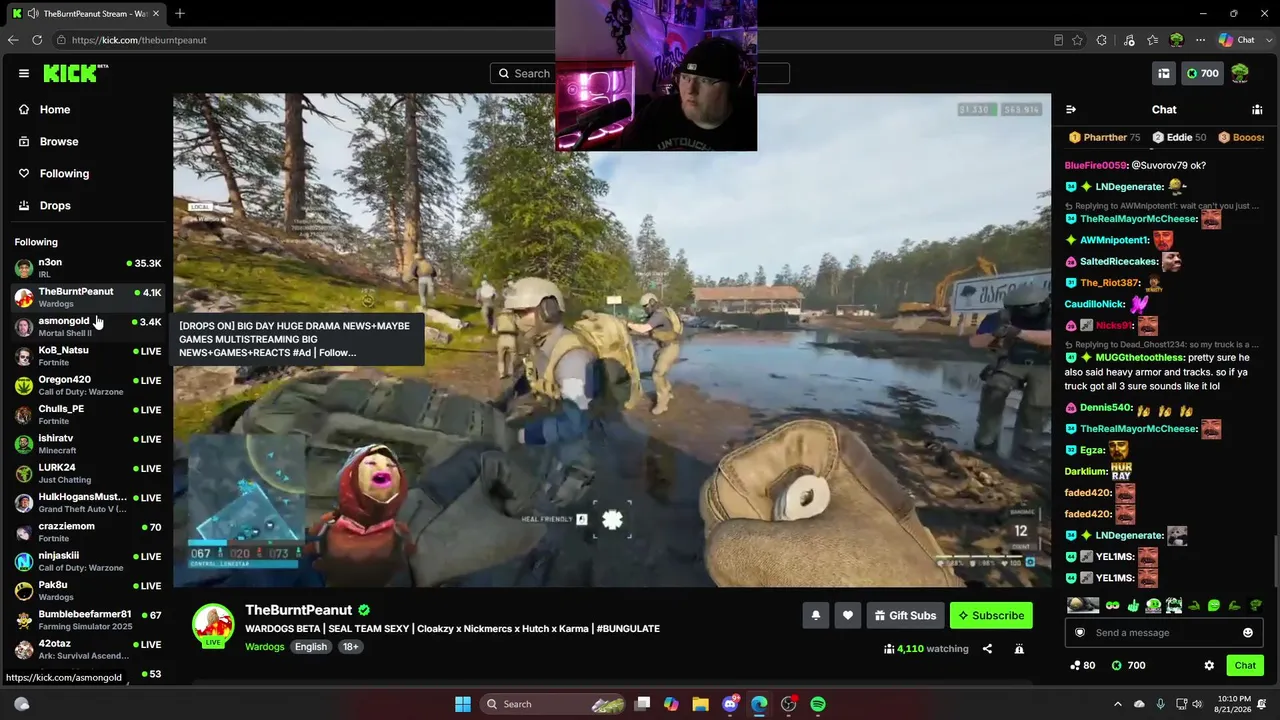Click the Kick search field

tap(640, 73)
